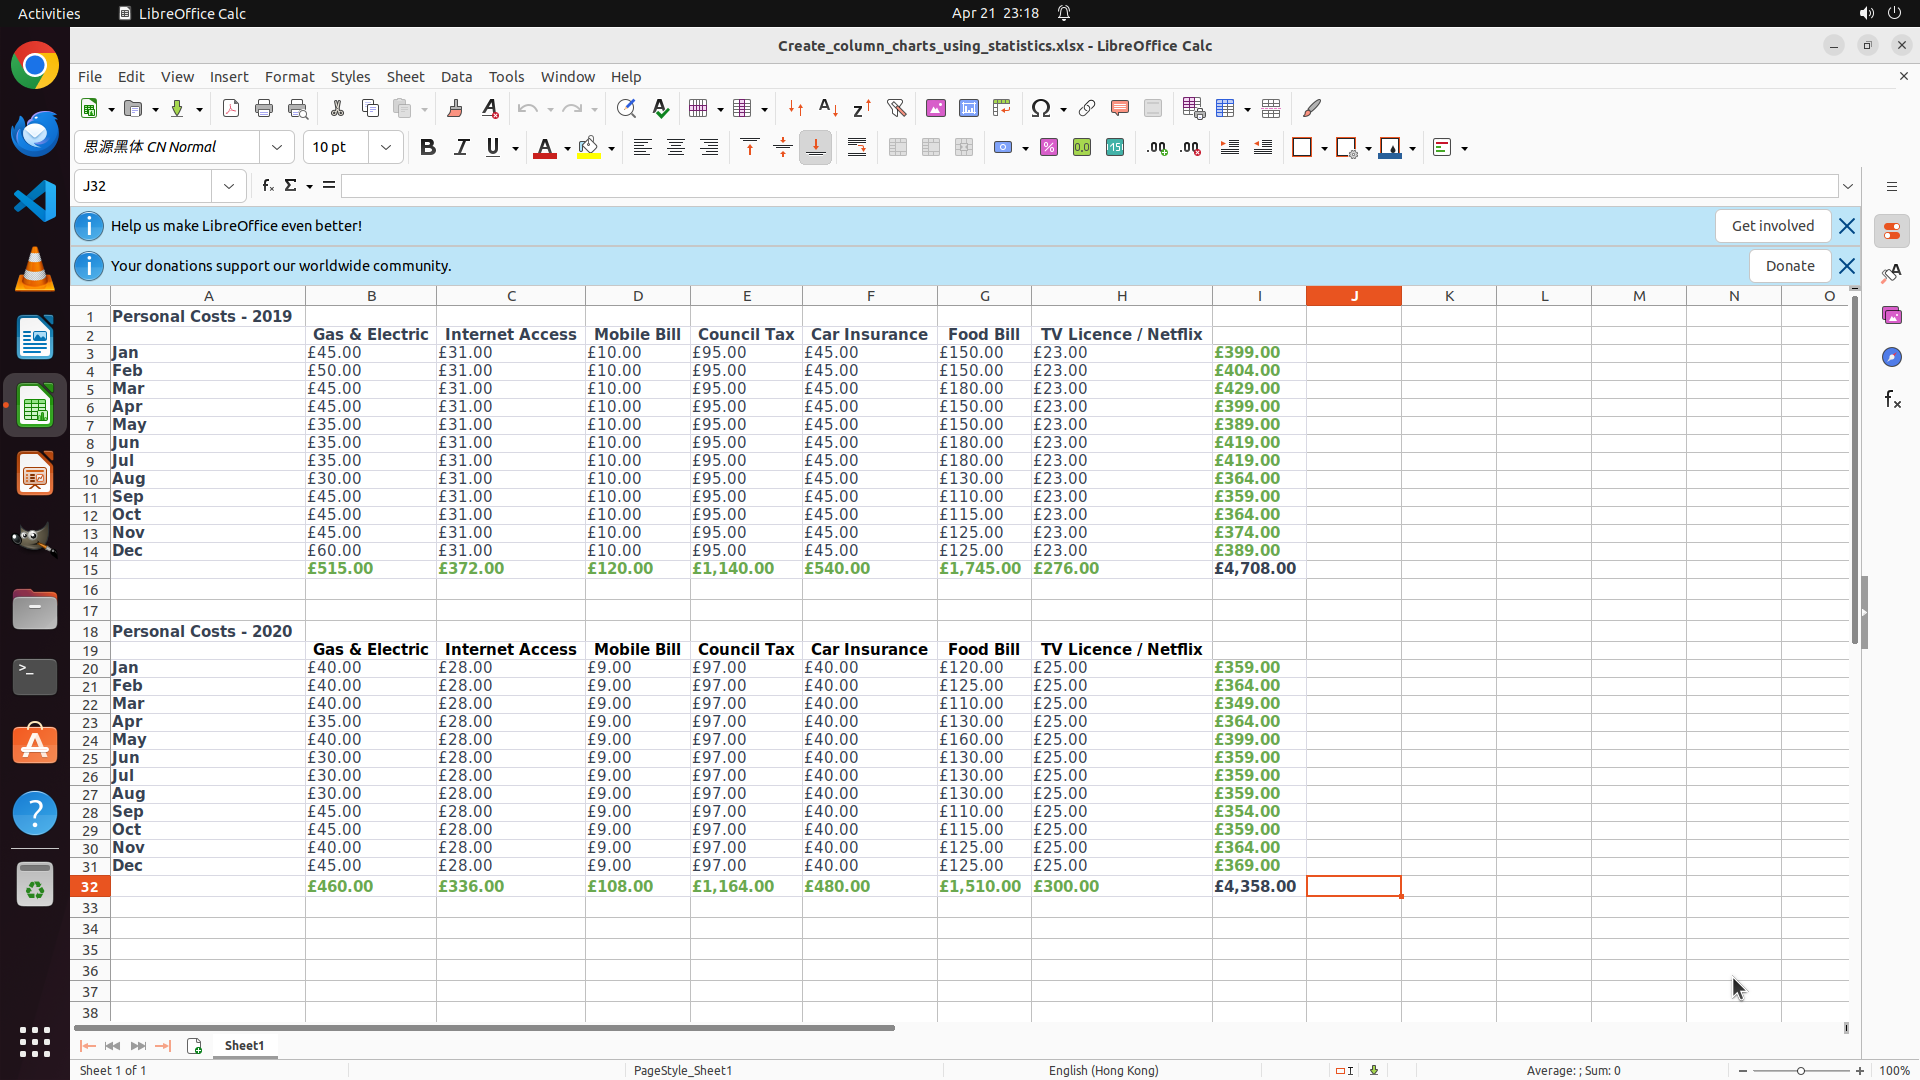Open the Data menu
This screenshot has height=1080, width=1920.
click(x=456, y=77)
